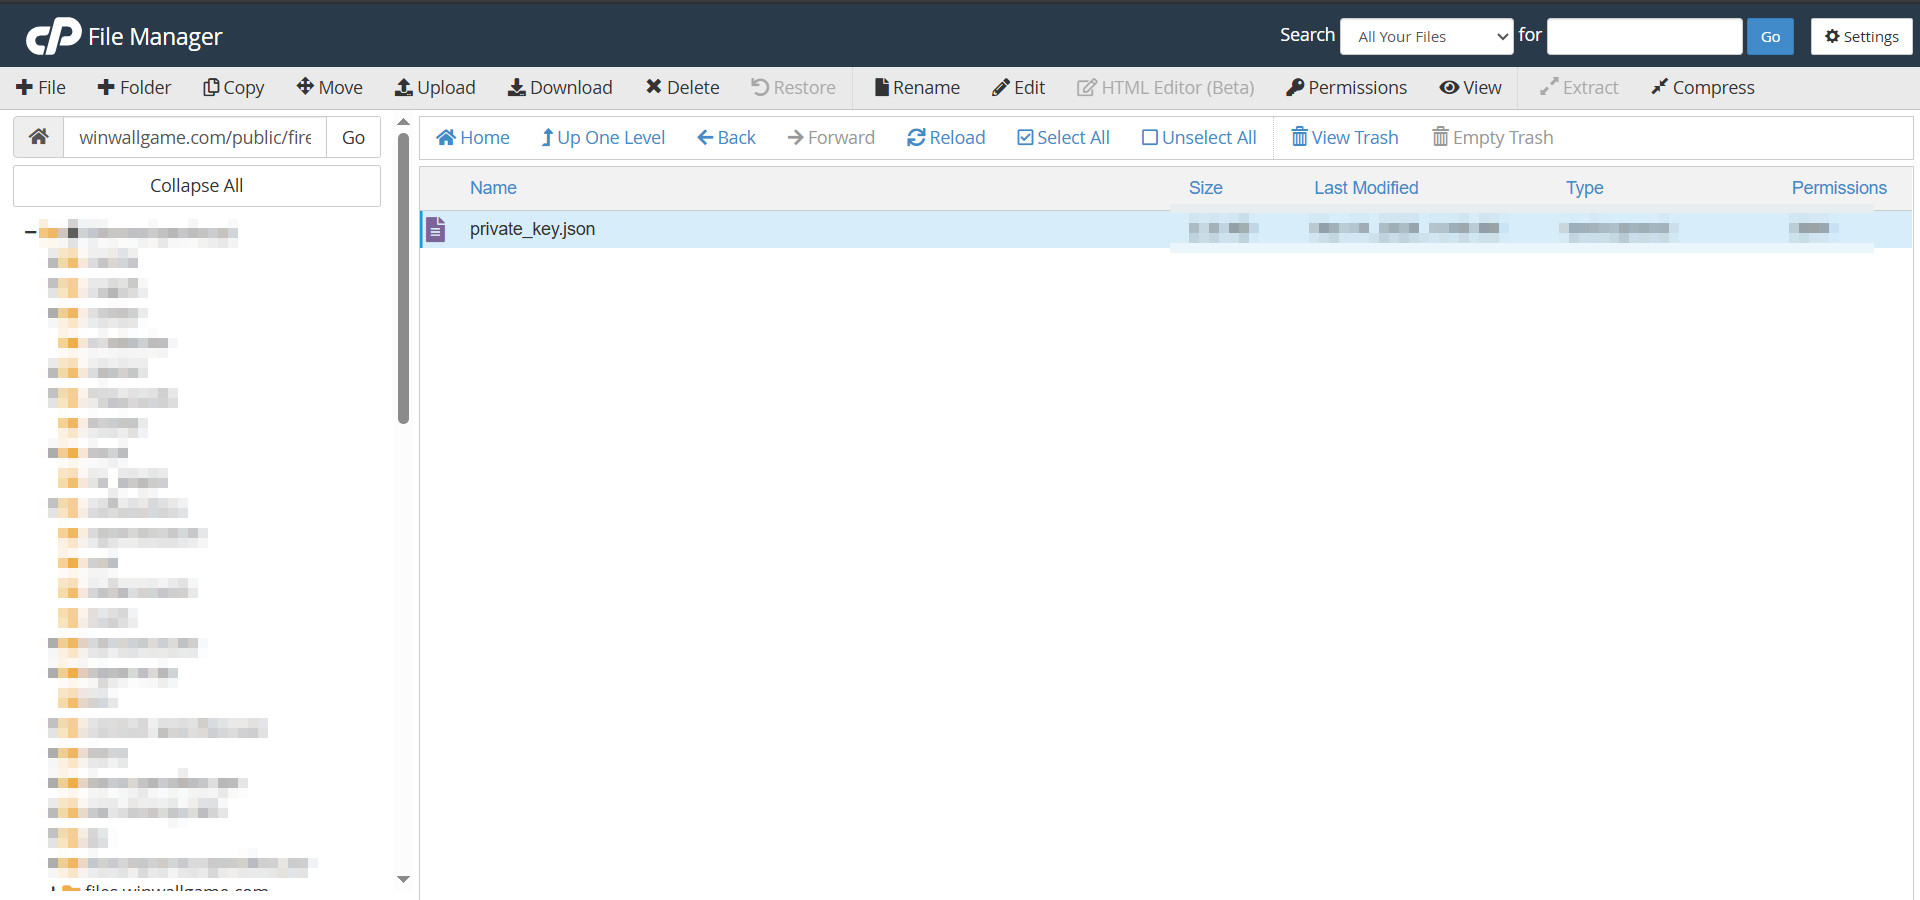Viewport: 1920px width, 900px height.
Task: Sort files by Last Modified column
Action: click(x=1365, y=187)
